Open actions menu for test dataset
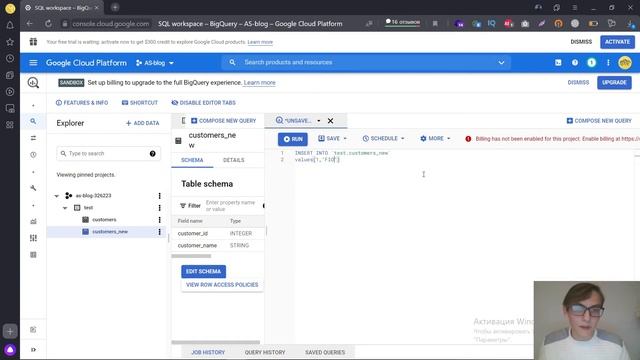This screenshot has width=640, height=360. pyautogui.click(x=160, y=208)
